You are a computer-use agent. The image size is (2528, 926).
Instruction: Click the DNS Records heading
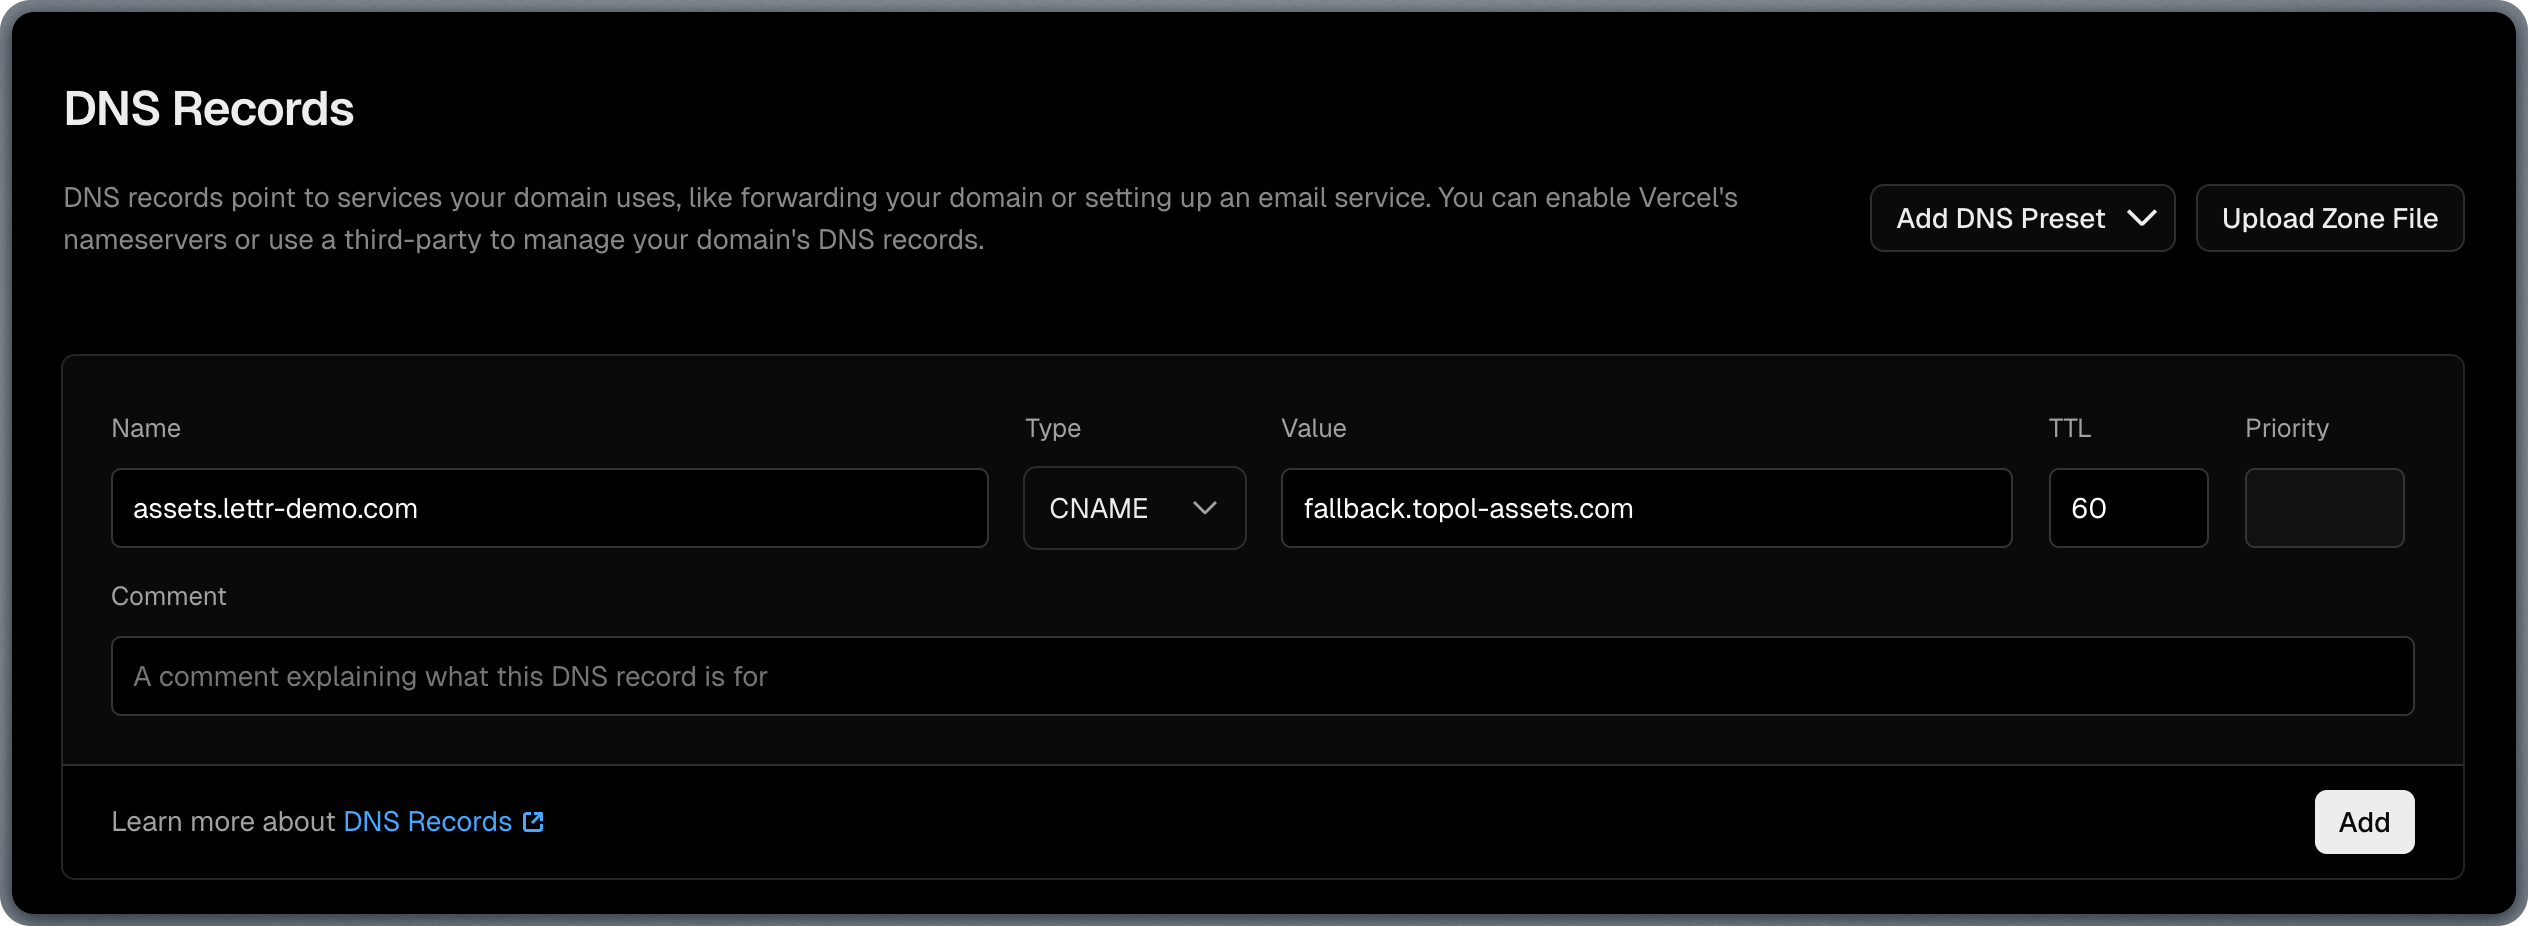(208, 107)
